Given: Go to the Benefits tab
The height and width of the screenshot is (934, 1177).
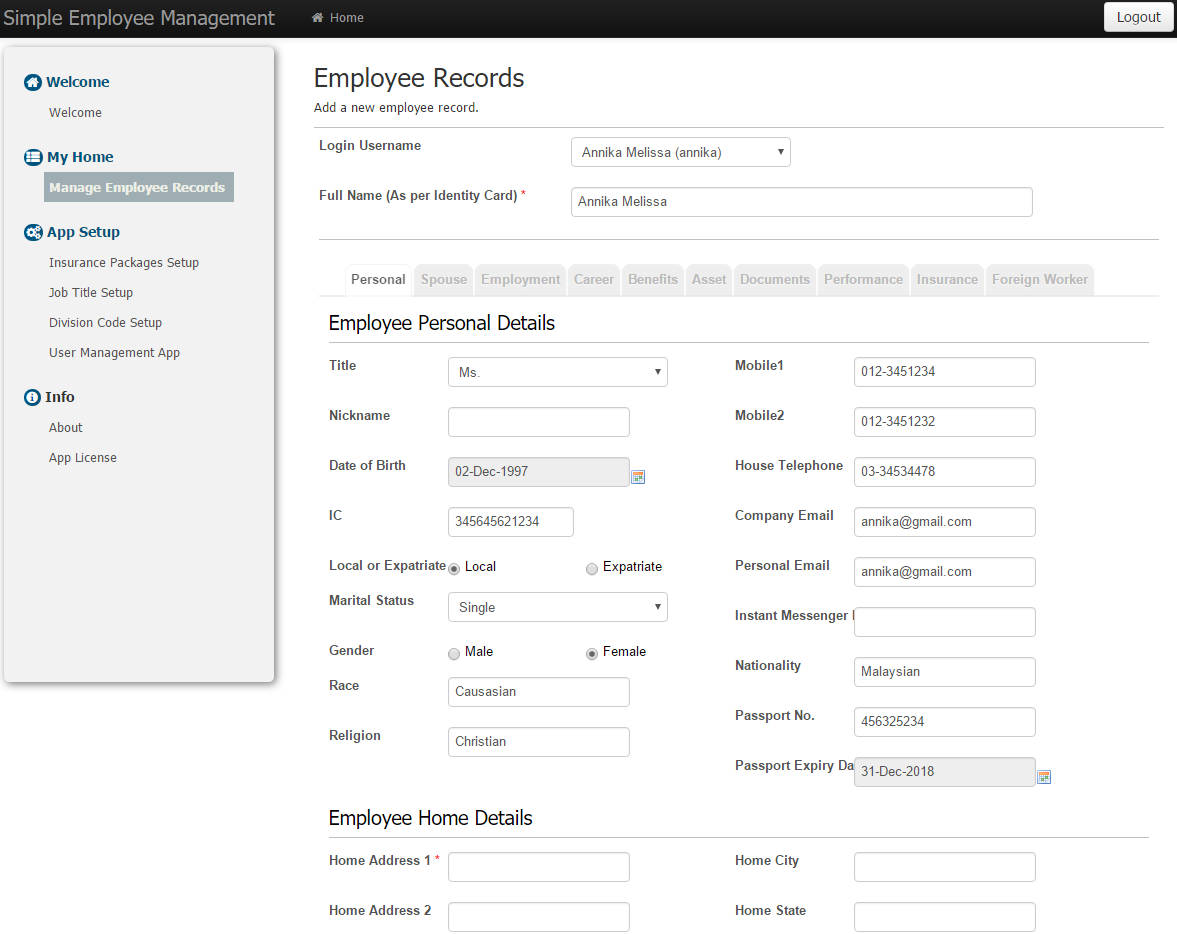Looking at the screenshot, I should tap(653, 279).
